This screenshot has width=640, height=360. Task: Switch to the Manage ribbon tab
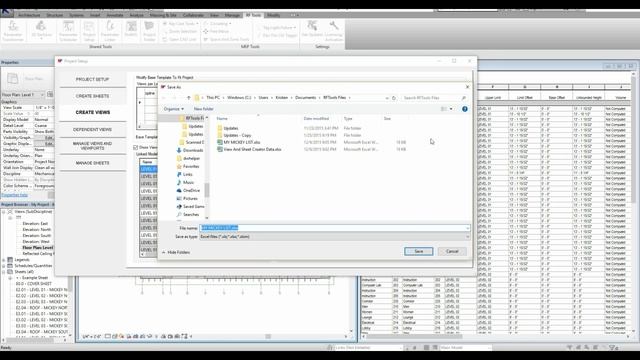[x=232, y=15]
